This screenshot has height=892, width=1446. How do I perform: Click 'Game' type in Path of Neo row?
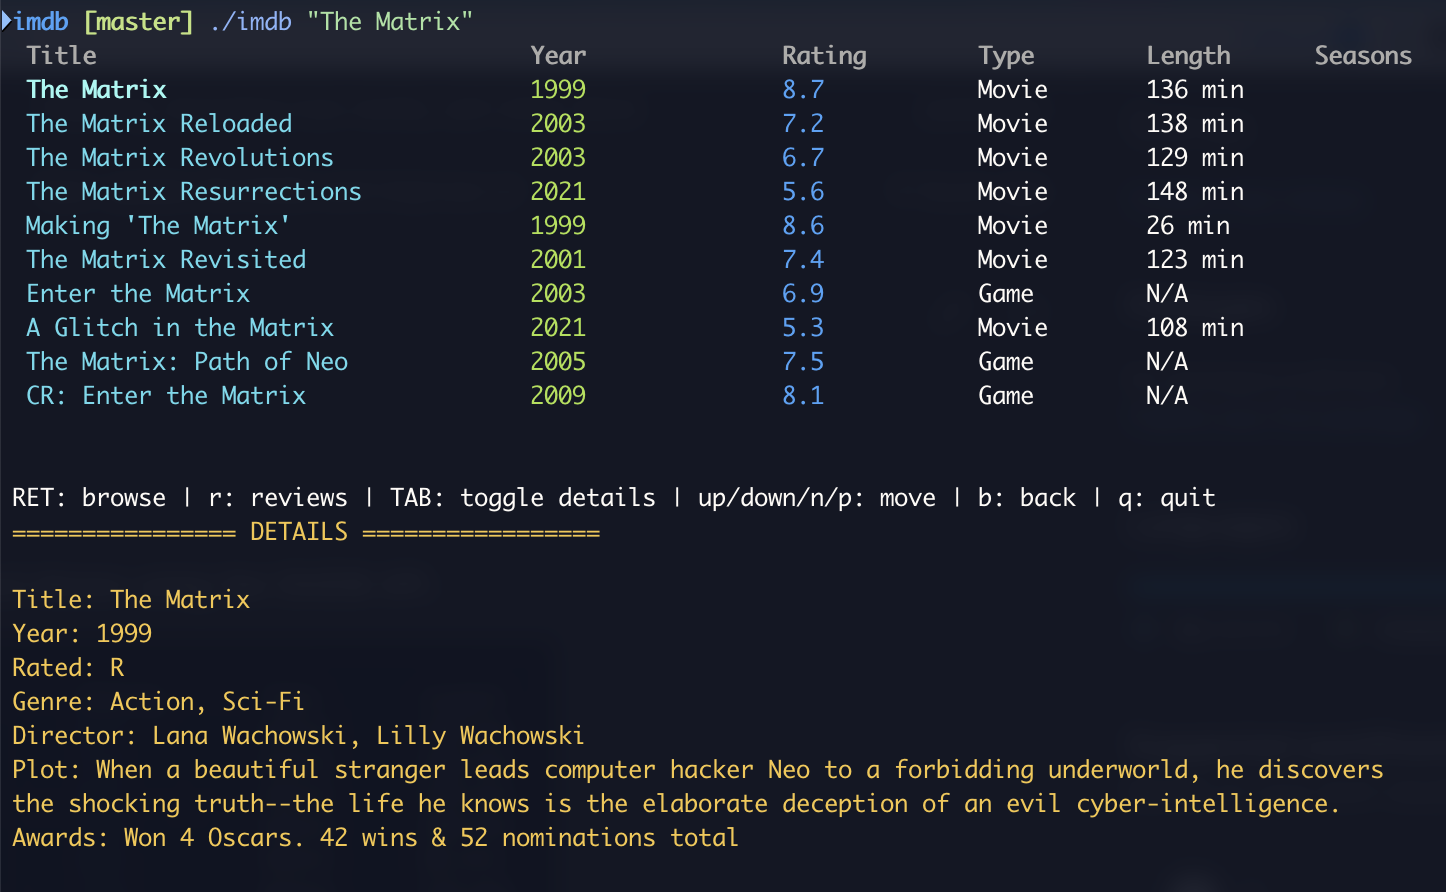pyautogui.click(x=1006, y=361)
